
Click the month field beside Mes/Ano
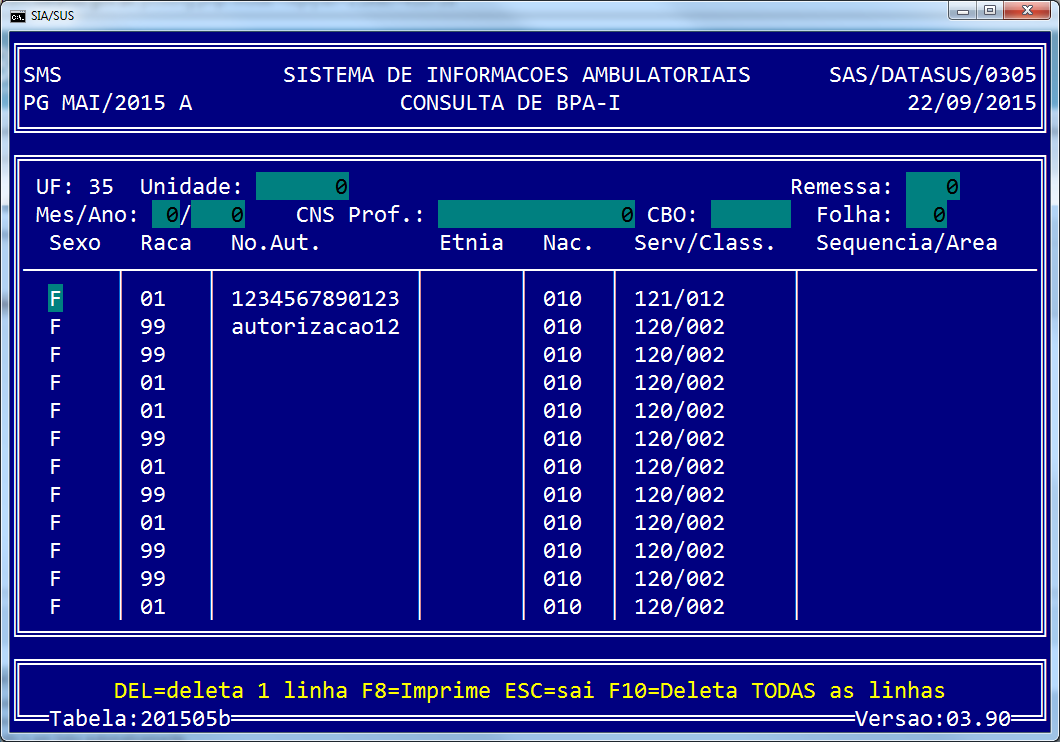tap(166, 215)
